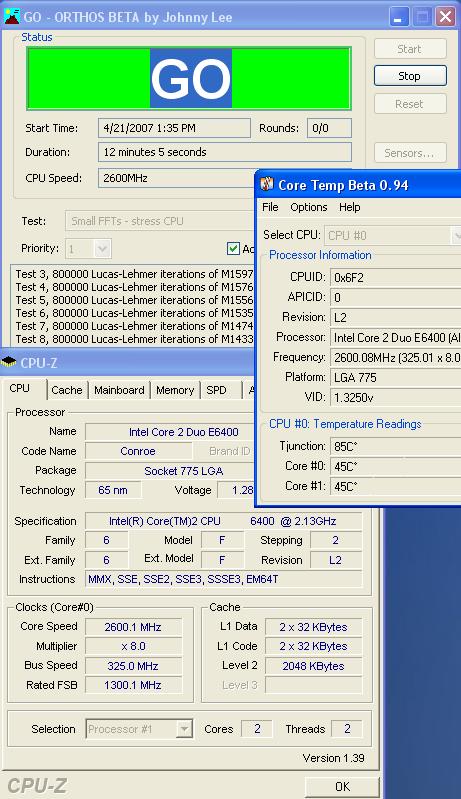Click the green GO status indicator

pos(188,78)
